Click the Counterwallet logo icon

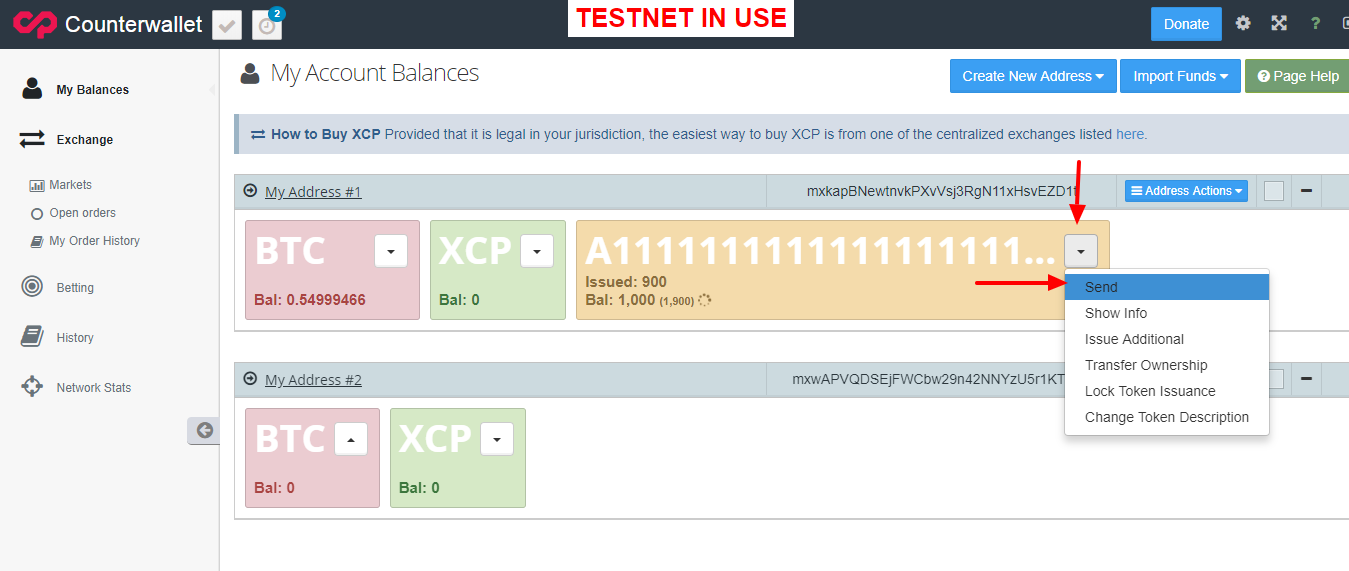[x=35, y=24]
